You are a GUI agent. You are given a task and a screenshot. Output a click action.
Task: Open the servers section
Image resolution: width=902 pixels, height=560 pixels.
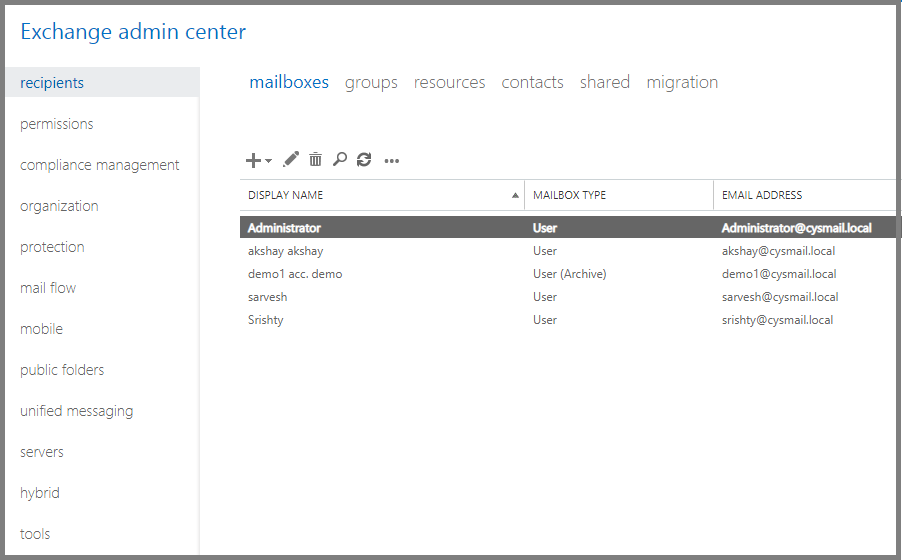(41, 452)
